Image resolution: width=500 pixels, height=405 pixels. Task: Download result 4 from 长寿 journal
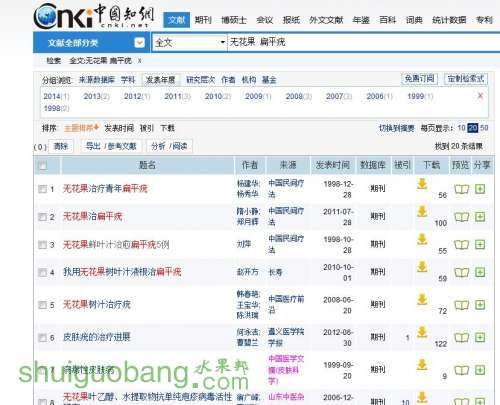click(x=422, y=267)
